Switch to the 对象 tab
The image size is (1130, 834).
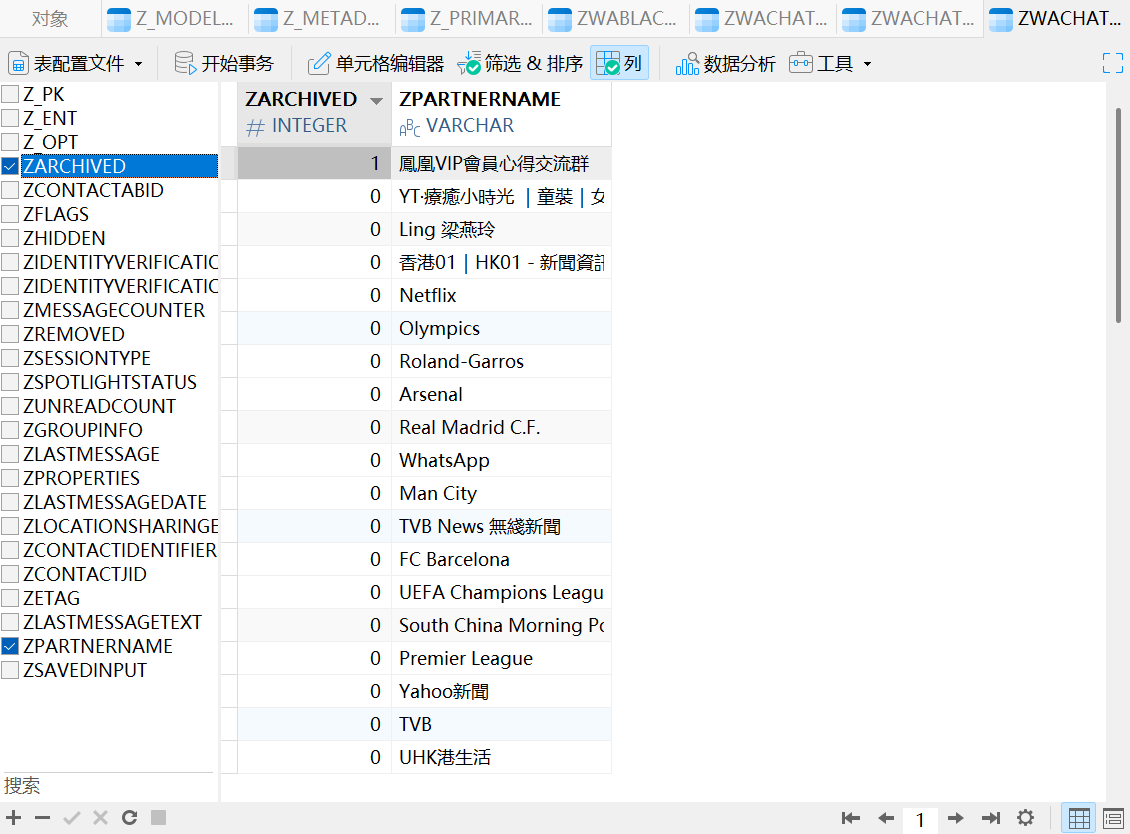[50, 19]
